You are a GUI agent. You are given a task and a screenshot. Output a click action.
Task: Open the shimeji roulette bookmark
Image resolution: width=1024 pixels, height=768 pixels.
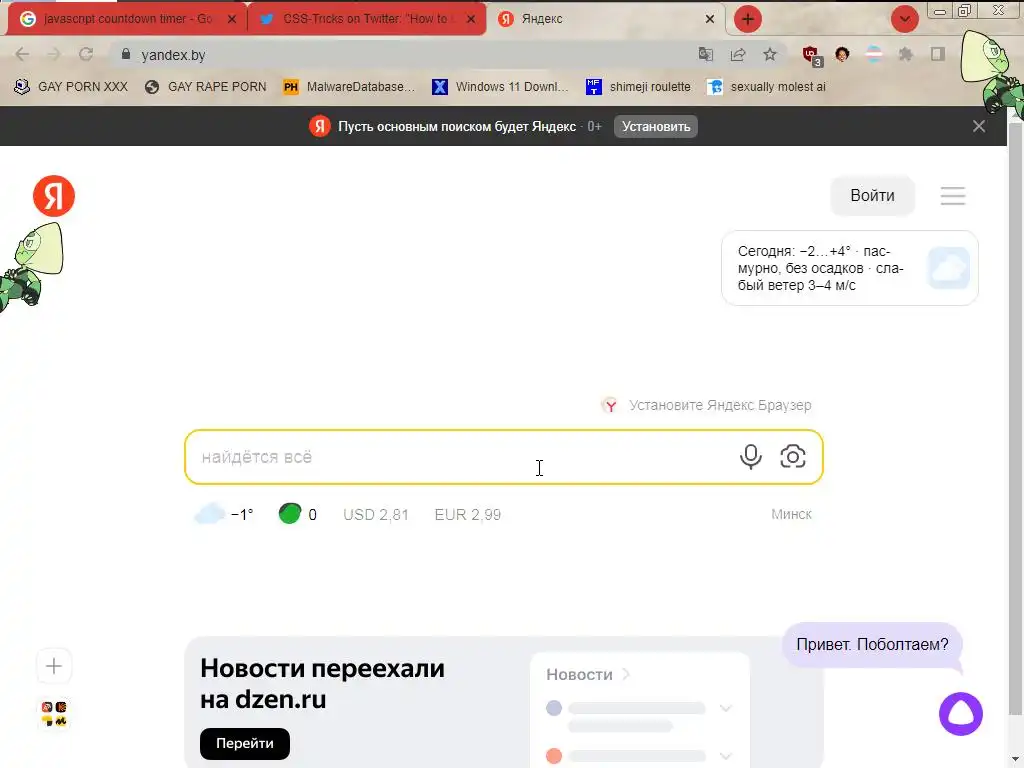pos(639,87)
